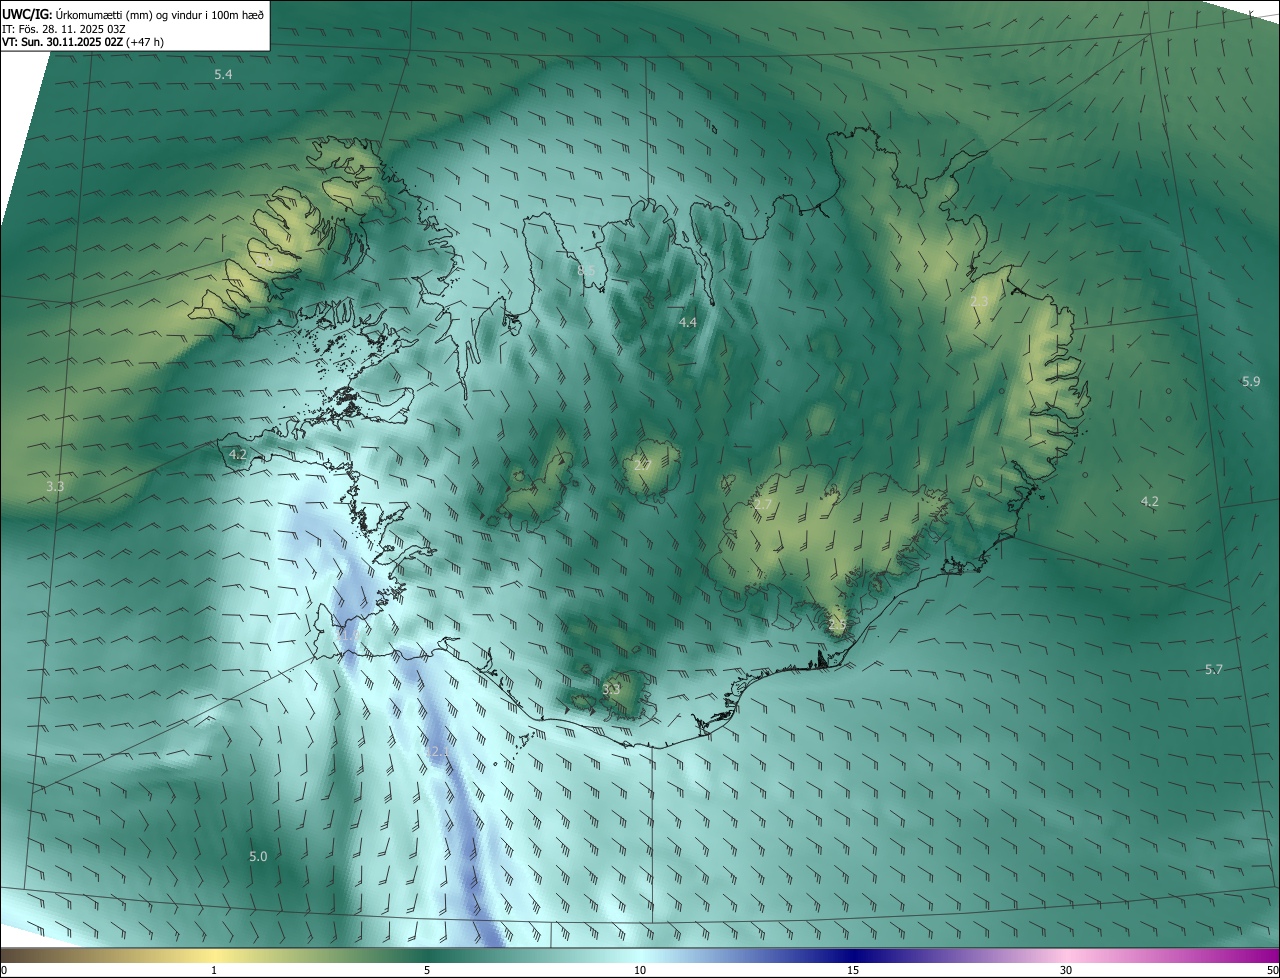Click the 4.4 value label in north Iceland
Viewport: 1280px width, 978px height.
tap(687, 322)
